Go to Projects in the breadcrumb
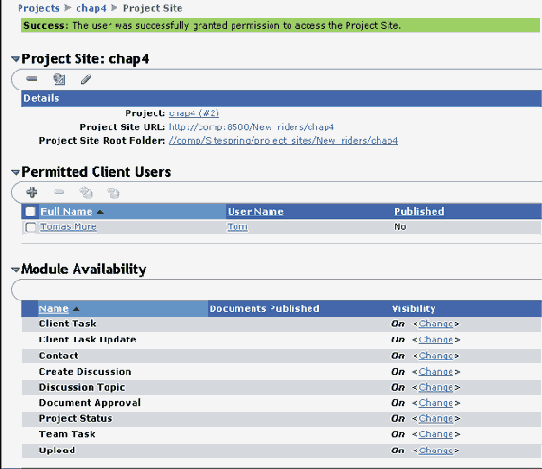 click(39, 8)
